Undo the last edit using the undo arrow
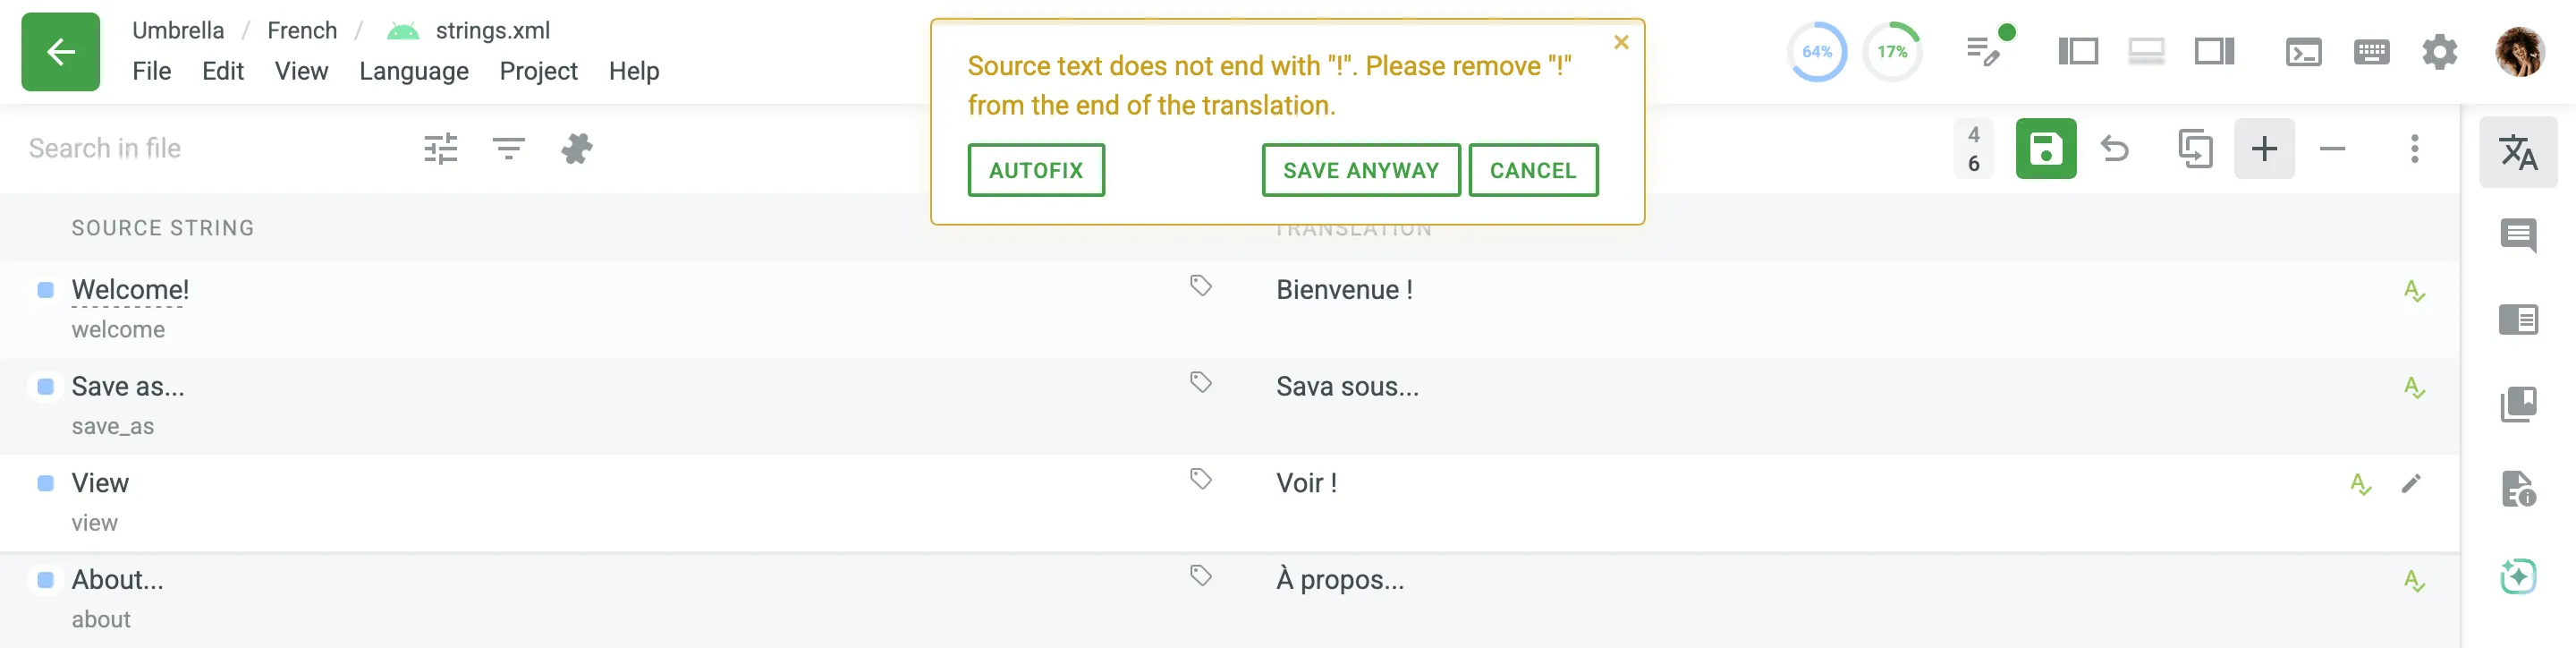 click(x=2115, y=148)
